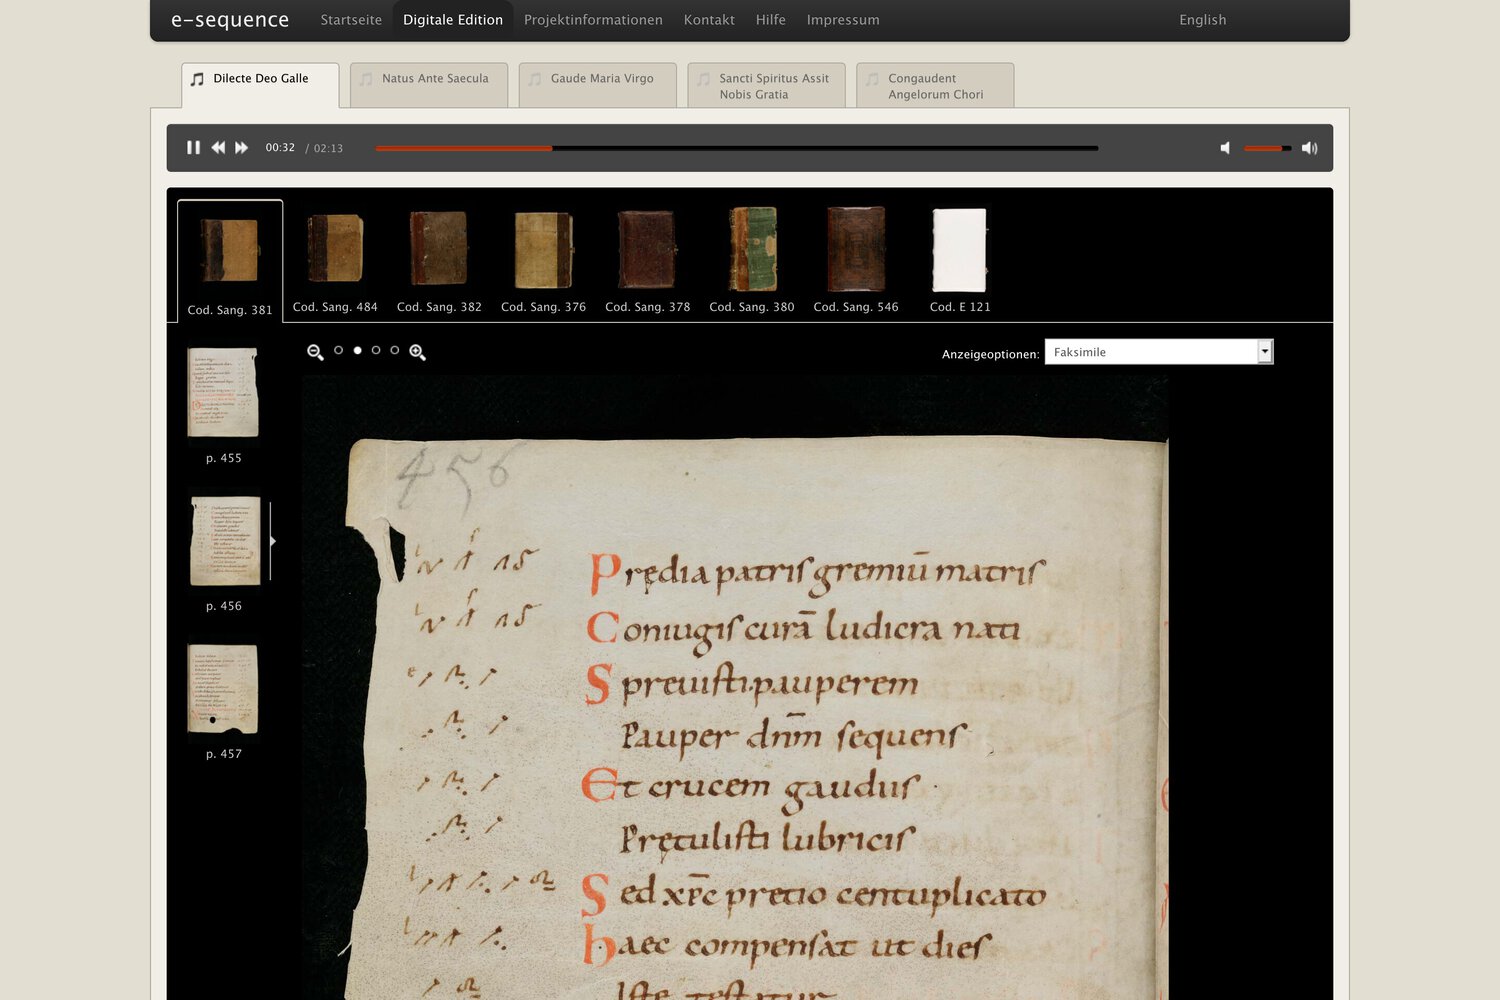
Task: Select the Cod. Sang. 378 manuscript
Action: (x=647, y=260)
